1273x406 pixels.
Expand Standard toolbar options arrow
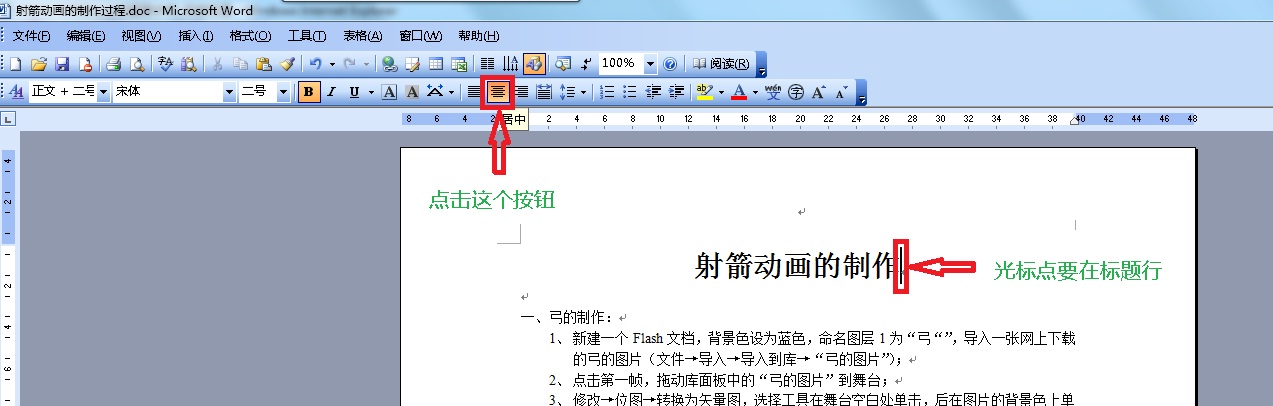pos(762,64)
